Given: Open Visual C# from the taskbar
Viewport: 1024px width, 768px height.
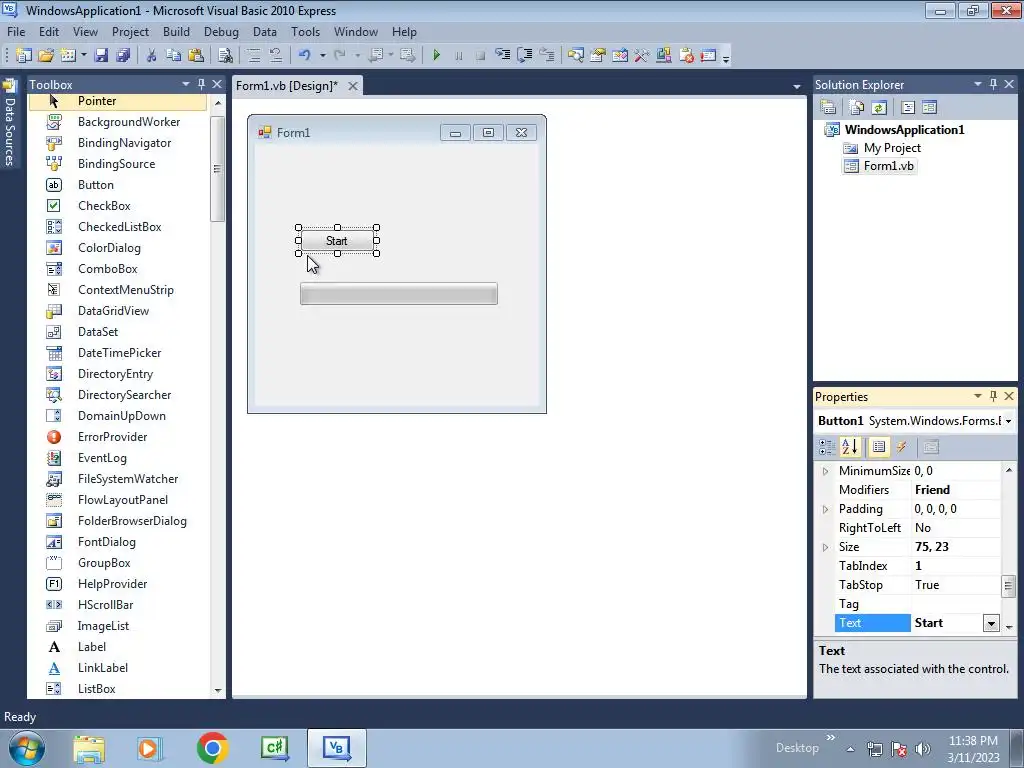Looking at the screenshot, I should (274, 748).
